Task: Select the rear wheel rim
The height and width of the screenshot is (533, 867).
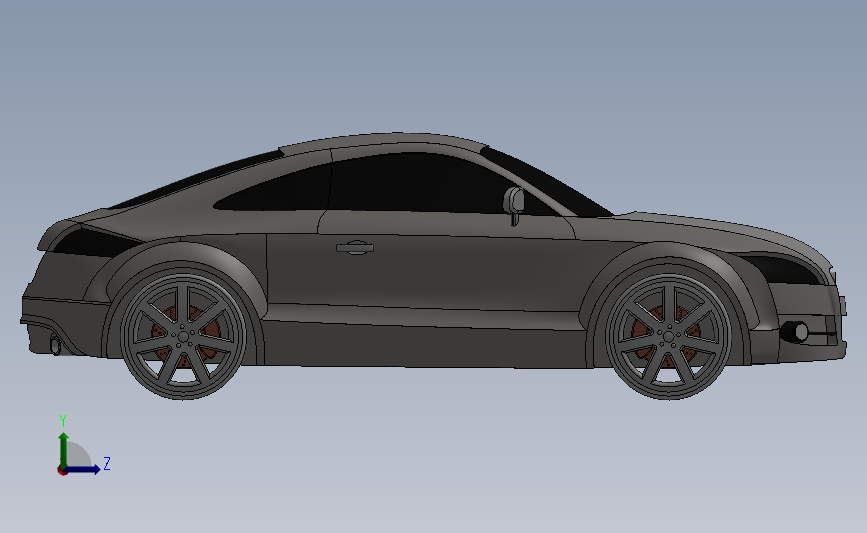Action: tap(183, 335)
